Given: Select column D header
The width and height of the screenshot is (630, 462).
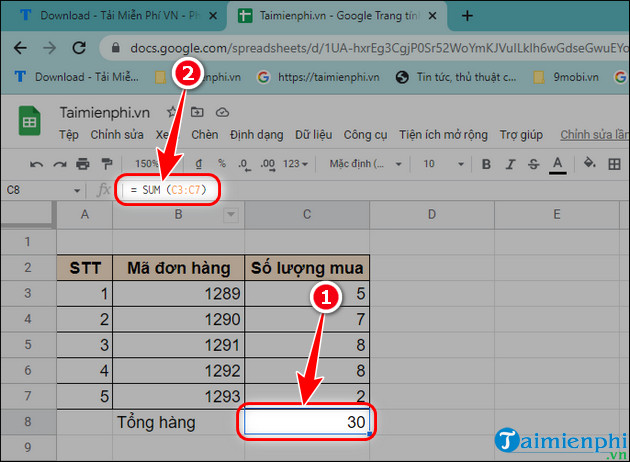Looking at the screenshot, I should click(432, 215).
